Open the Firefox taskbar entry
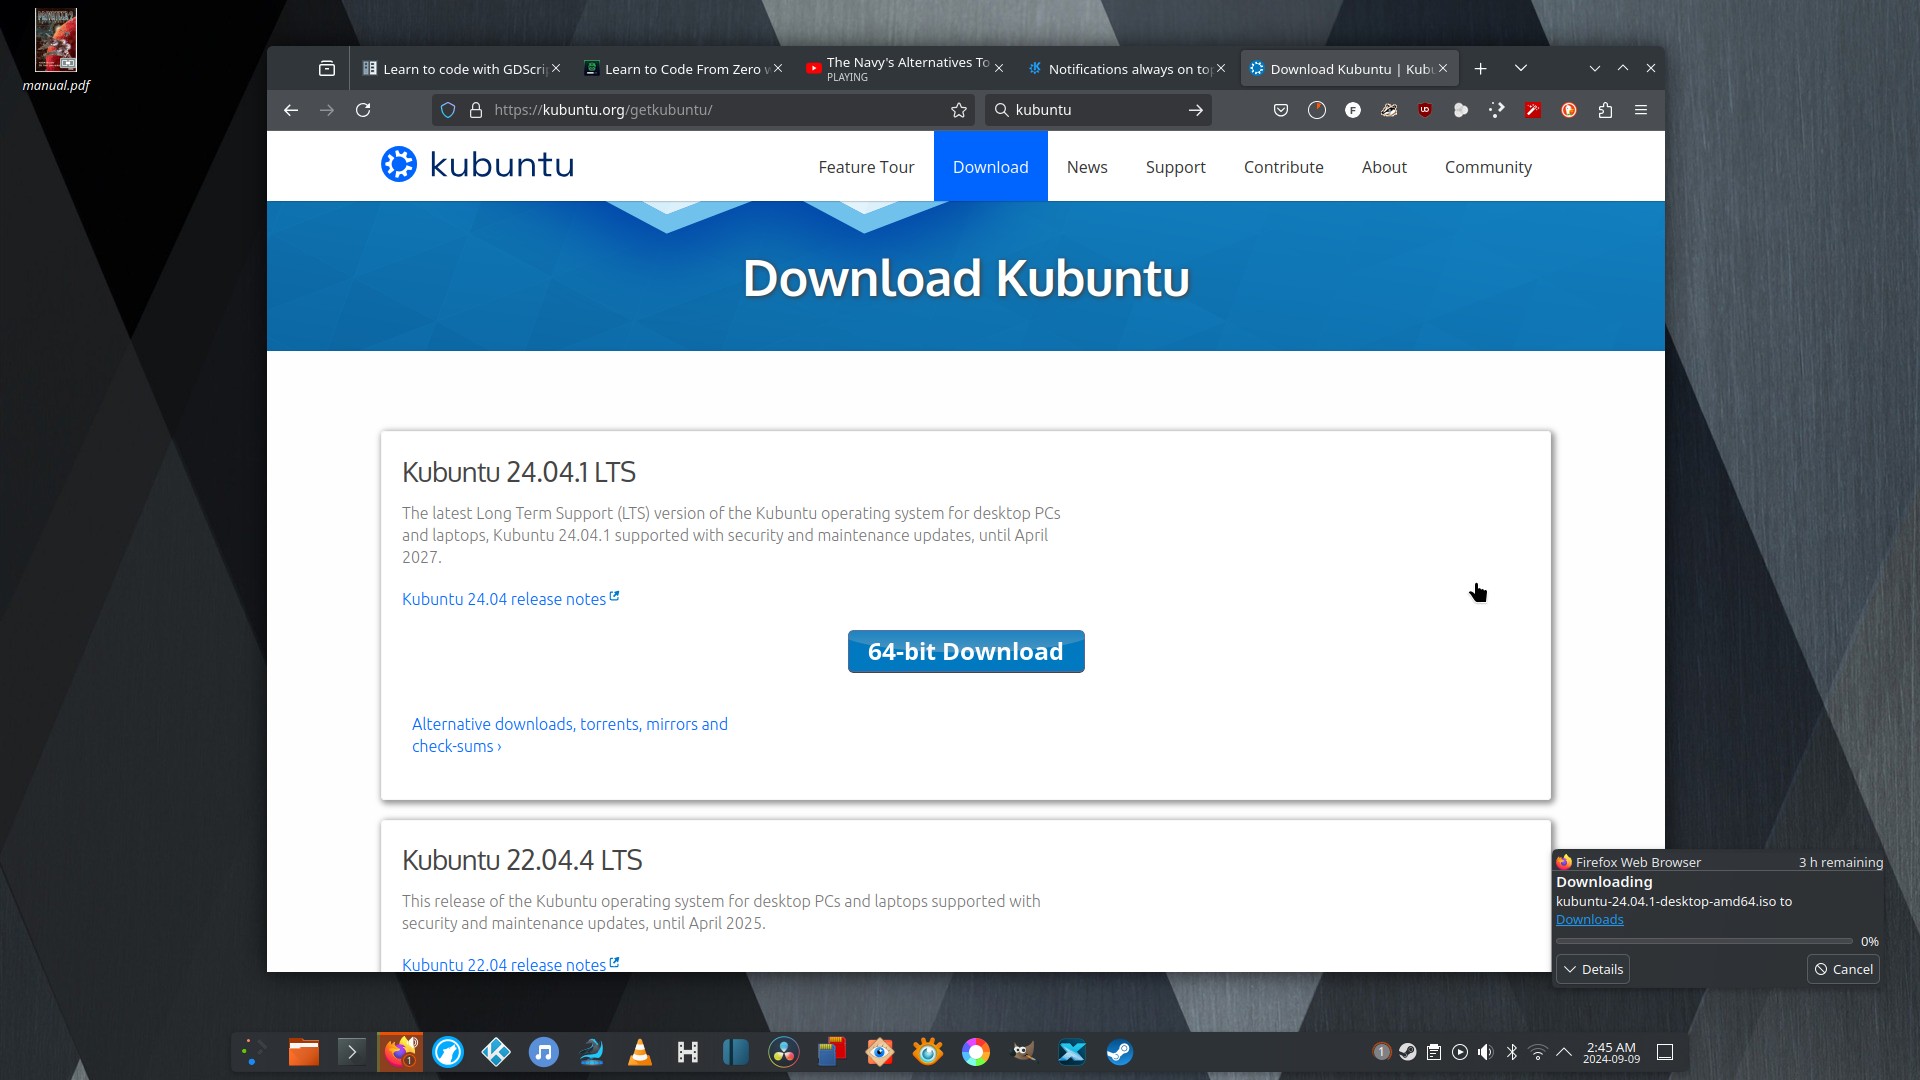1920x1080 pixels. tap(400, 1052)
